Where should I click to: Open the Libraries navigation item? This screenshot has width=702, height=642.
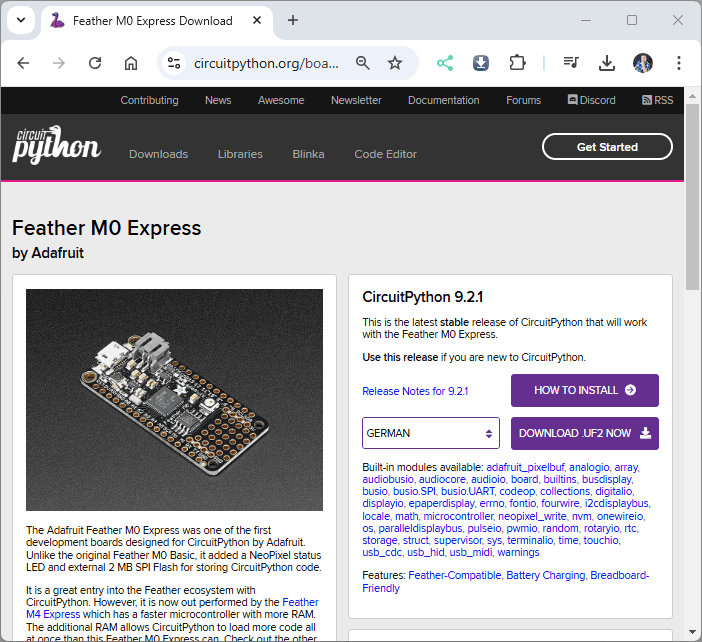240,154
